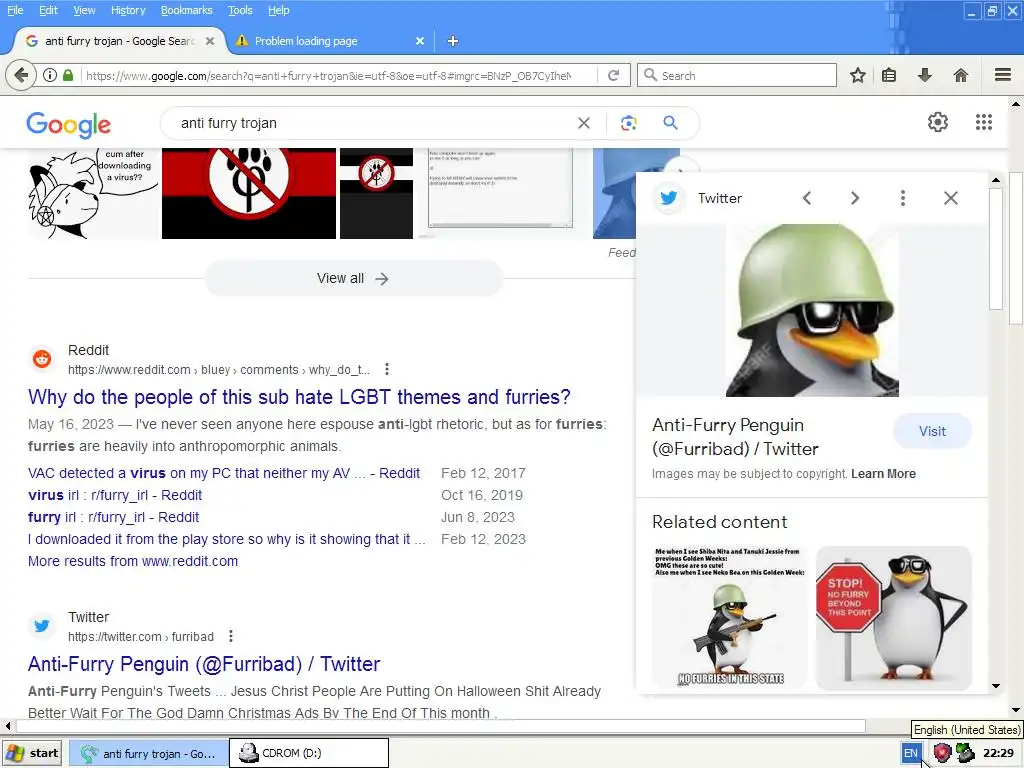
Task: Click Learn More about image copyright
Action: click(883, 473)
